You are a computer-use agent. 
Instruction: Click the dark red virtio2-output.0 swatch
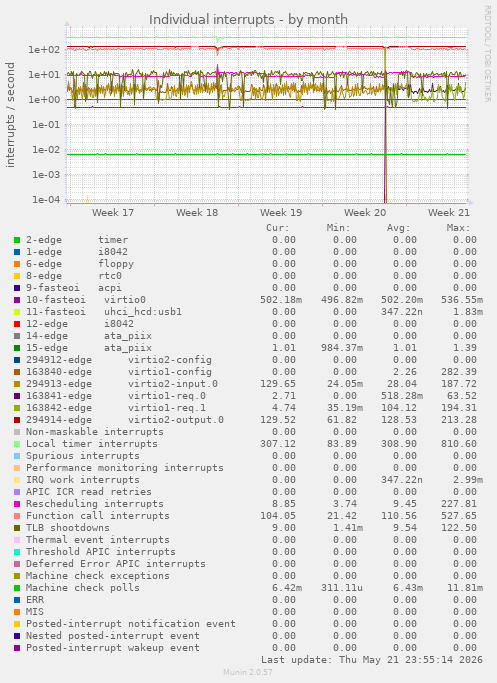(x=17, y=420)
